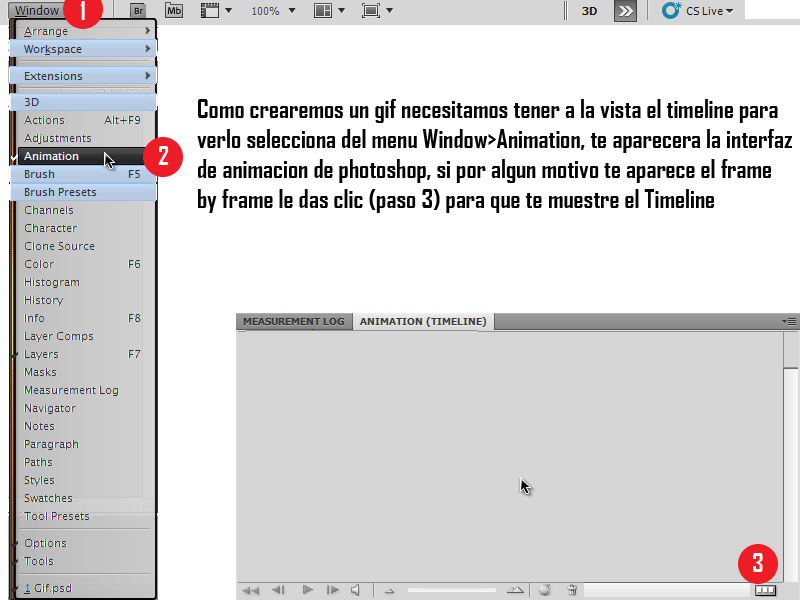This screenshot has width=800, height=600.
Task: Toggle Layers panel in Window menu
Action: (x=83, y=354)
